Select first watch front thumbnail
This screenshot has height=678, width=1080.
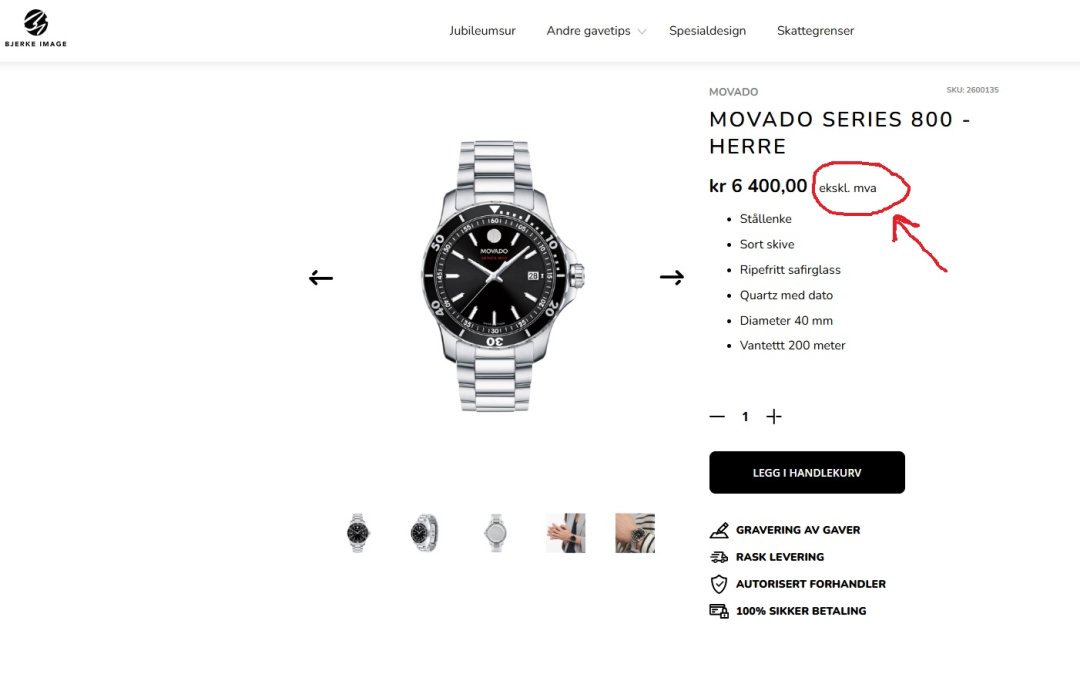pyautogui.click(x=358, y=533)
